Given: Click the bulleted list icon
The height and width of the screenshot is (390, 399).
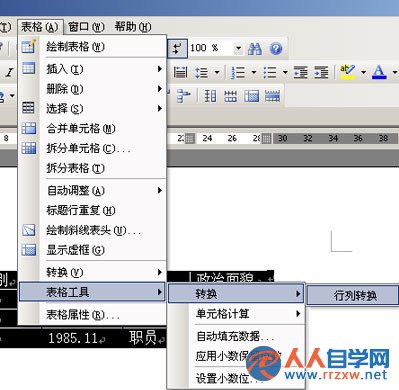Looking at the screenshot, I should [x=270, y=72].
